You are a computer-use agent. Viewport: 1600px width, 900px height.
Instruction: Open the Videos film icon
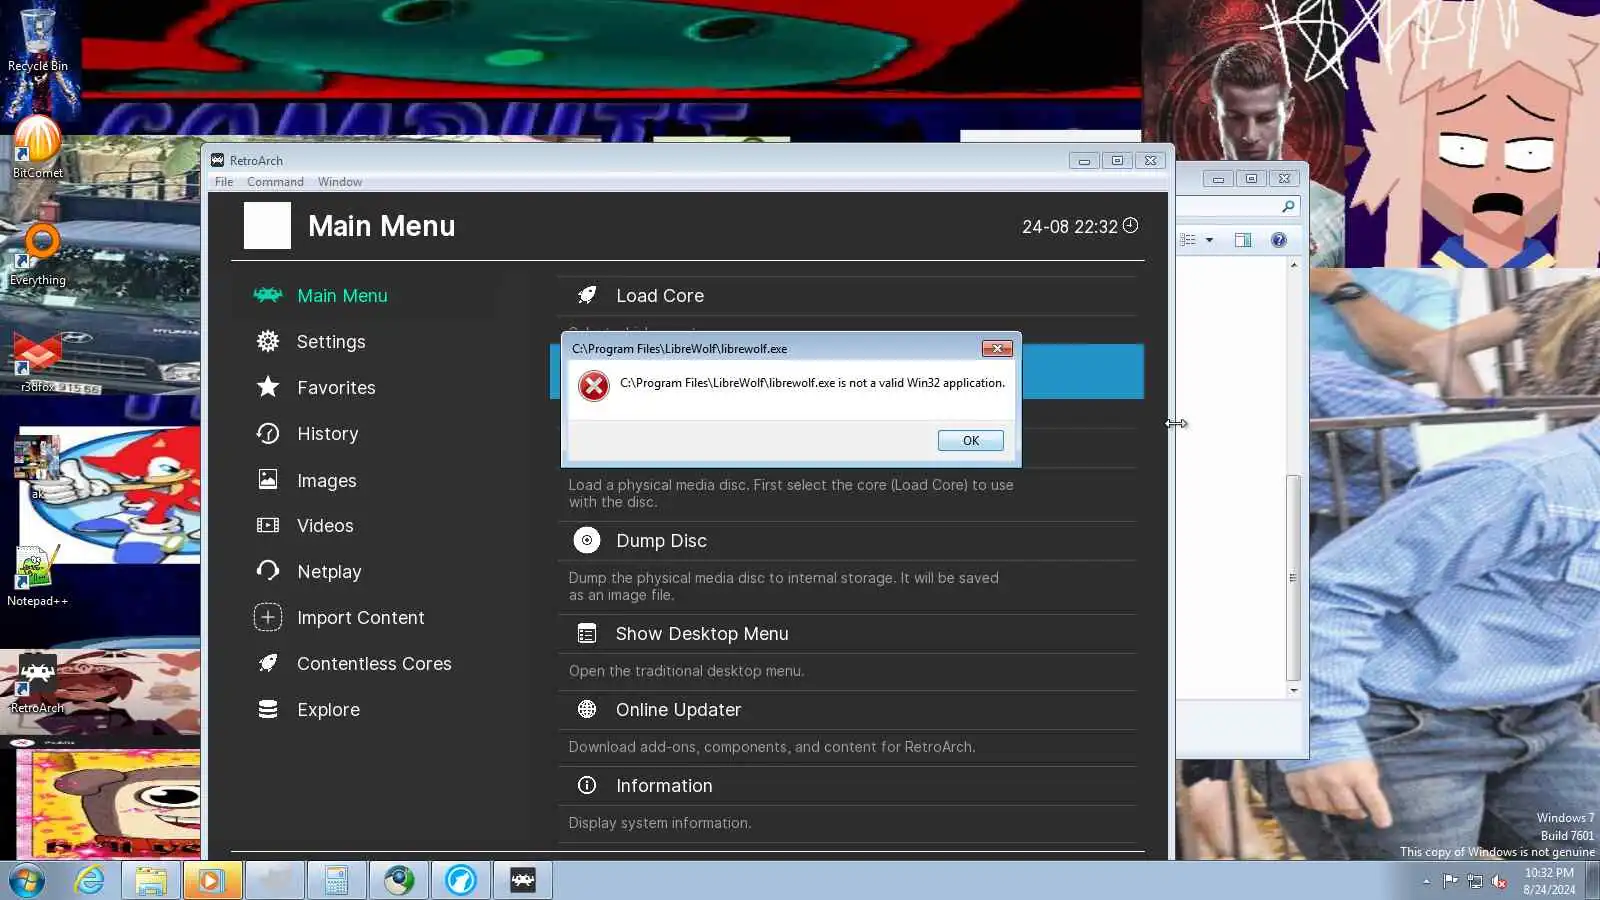coord(268,525)
